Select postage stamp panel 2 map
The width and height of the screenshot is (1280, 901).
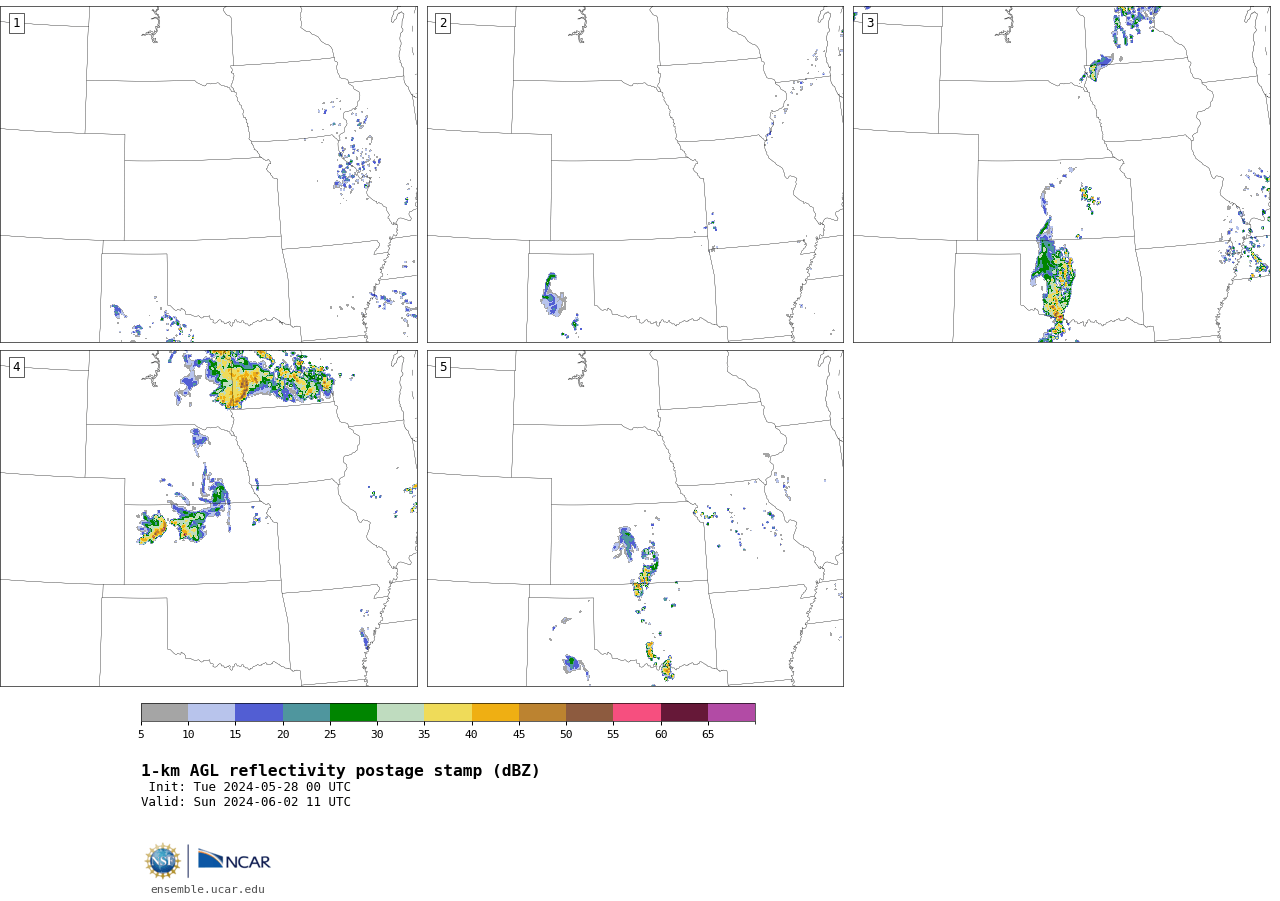pyautogui.click(x=635, y=174)
